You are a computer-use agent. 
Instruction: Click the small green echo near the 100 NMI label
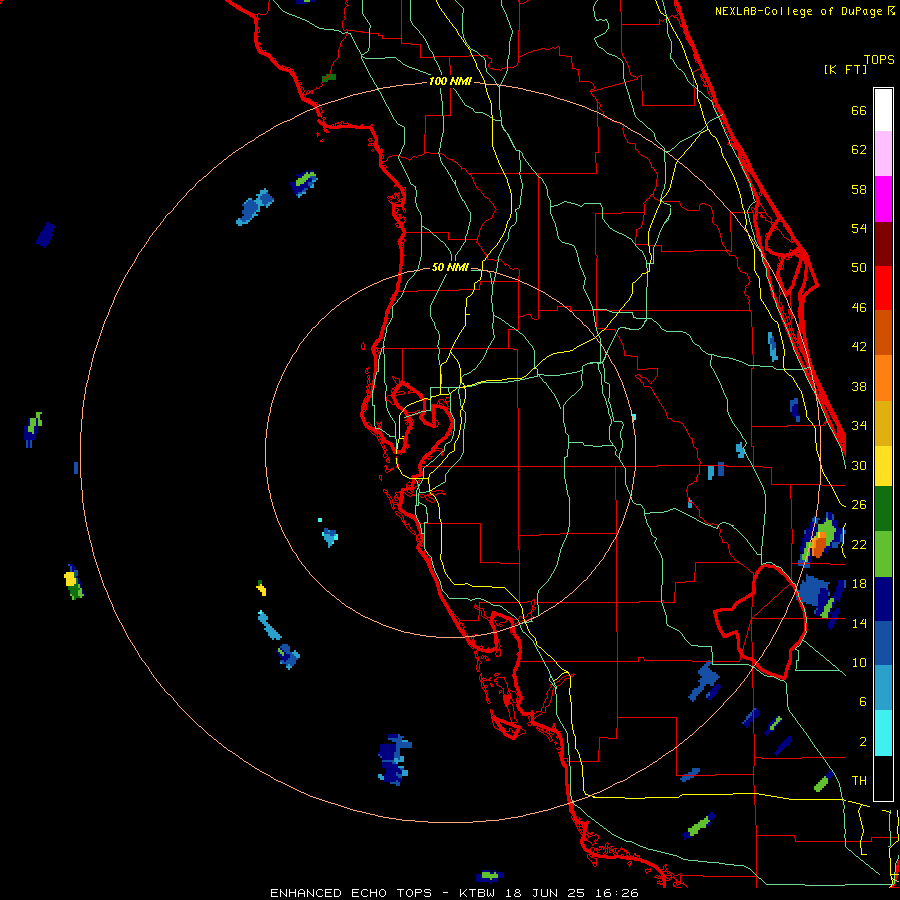point(328,77)
